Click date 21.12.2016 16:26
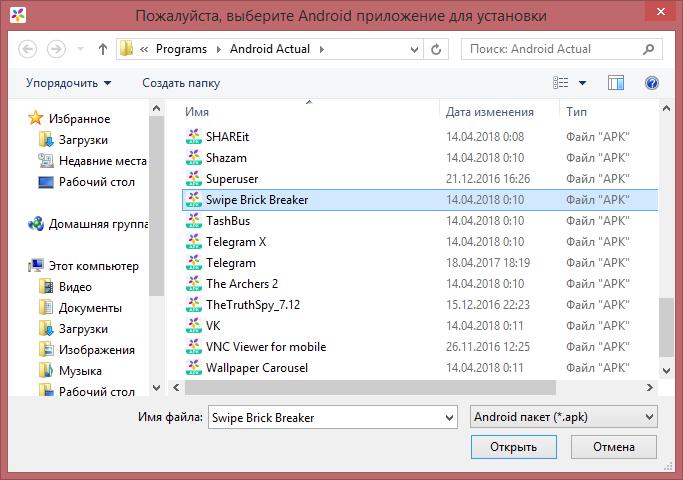Viewport: 683px width, 480px height. (488, 179)
